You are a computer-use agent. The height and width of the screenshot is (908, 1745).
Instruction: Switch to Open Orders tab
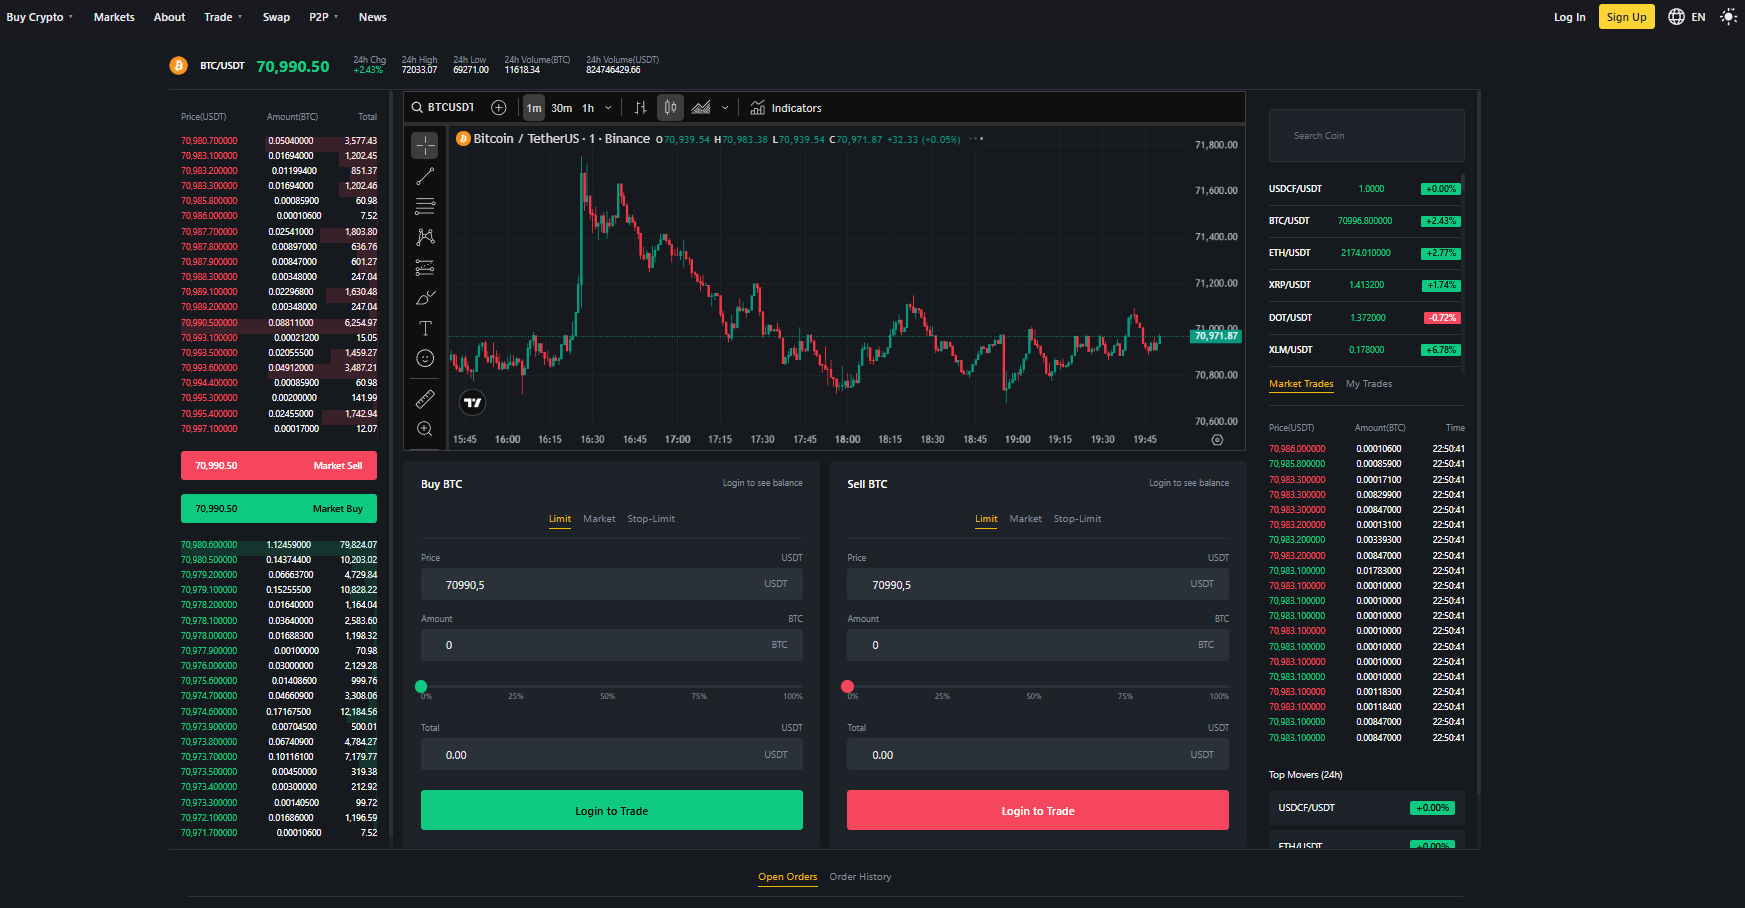(x=787, y=877)
